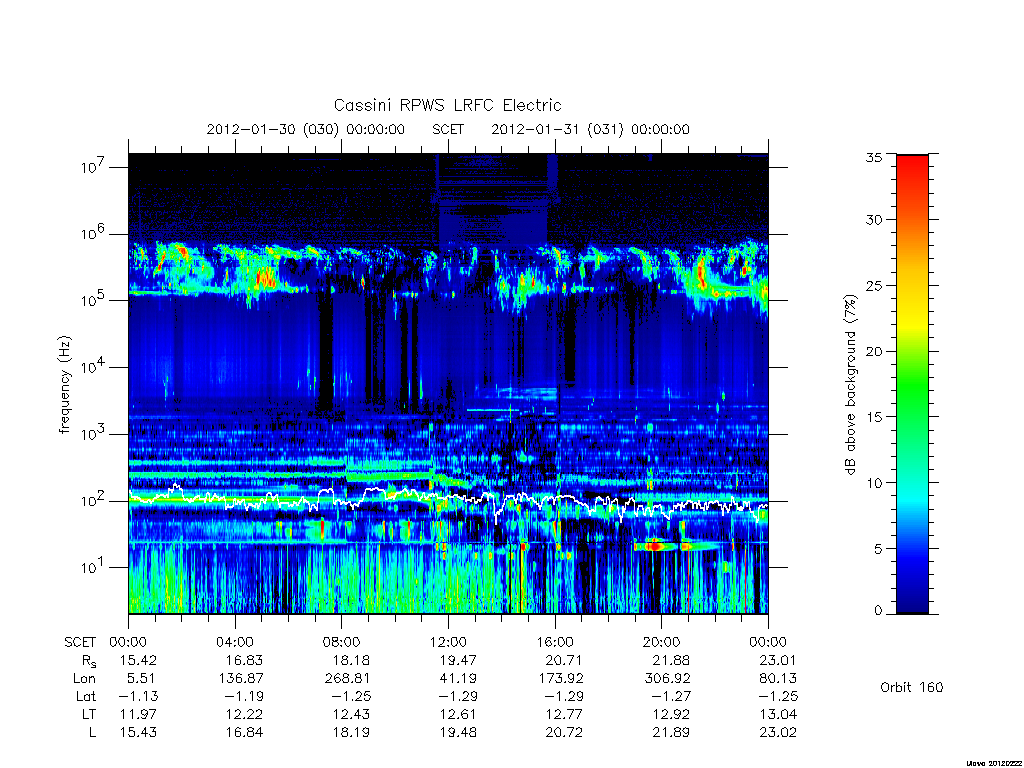Select L value 21.89
The width and height of the screenshot is (1024, 768).
coord(671,733)
